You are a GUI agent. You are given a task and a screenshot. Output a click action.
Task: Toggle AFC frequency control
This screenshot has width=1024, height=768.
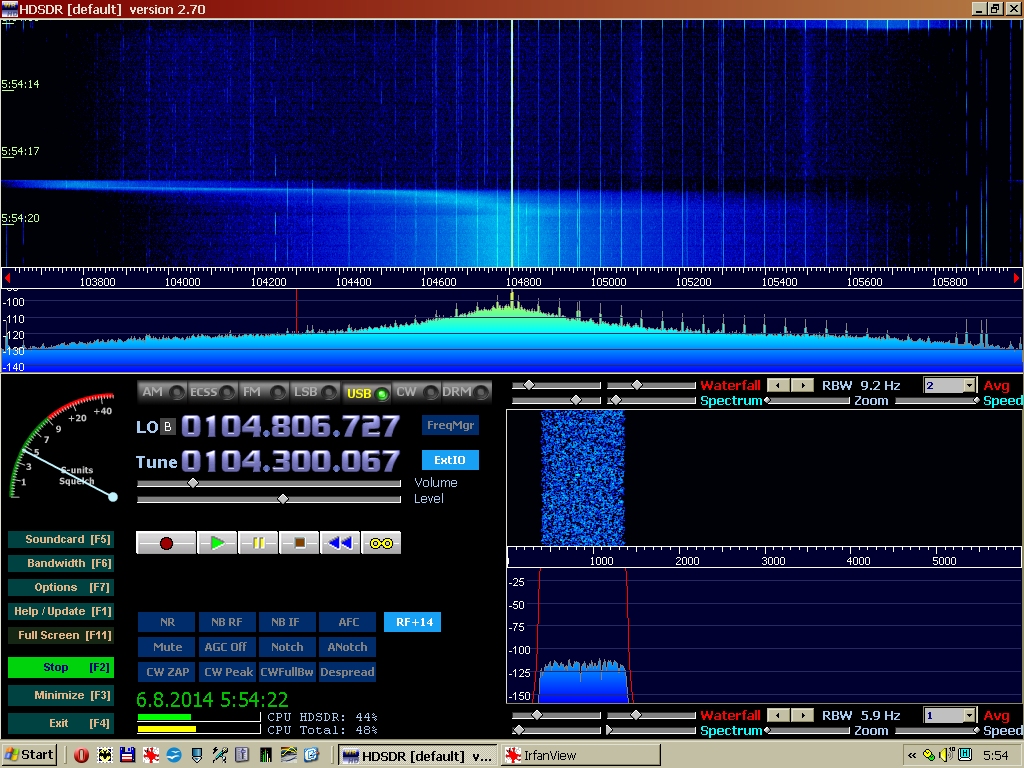point(348,622)
